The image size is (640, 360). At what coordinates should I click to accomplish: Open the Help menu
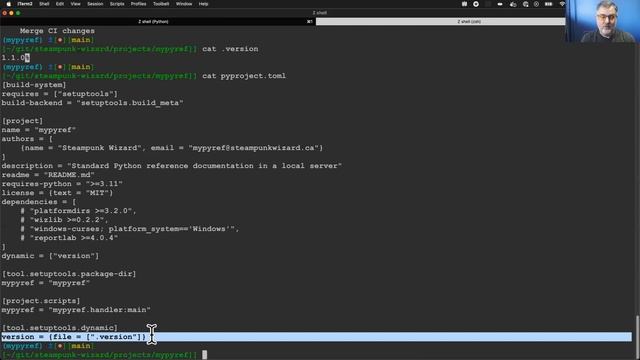click(x=203, y=4)
